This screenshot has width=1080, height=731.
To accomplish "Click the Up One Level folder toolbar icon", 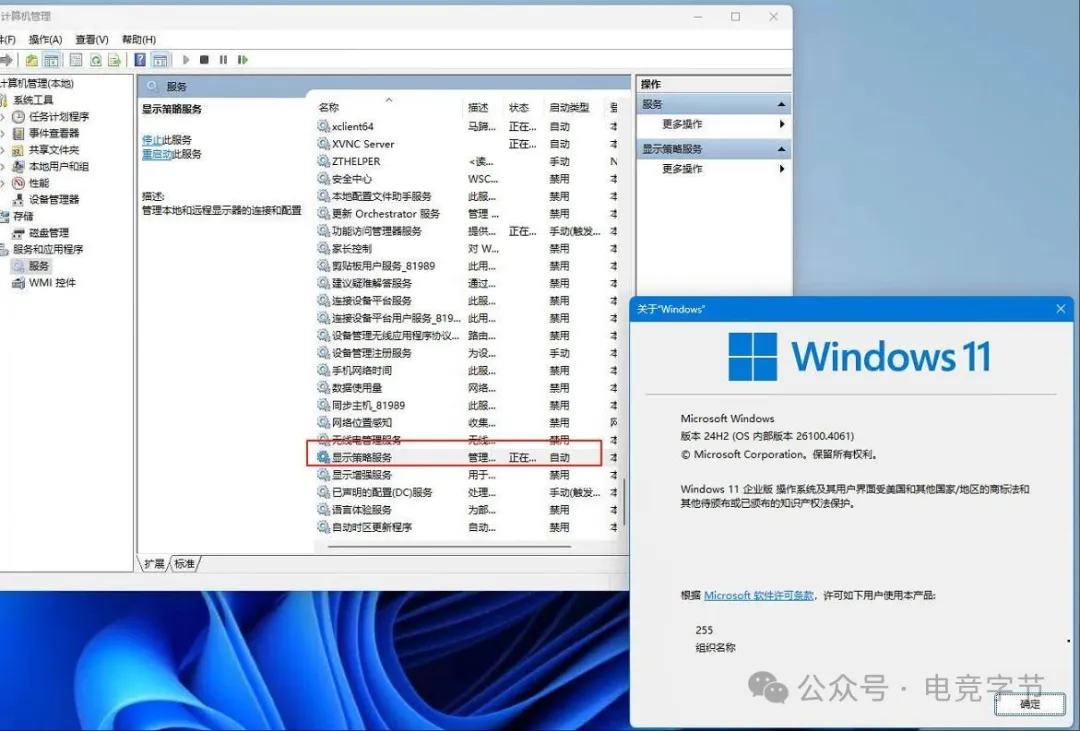I will (x=32, y=60).
